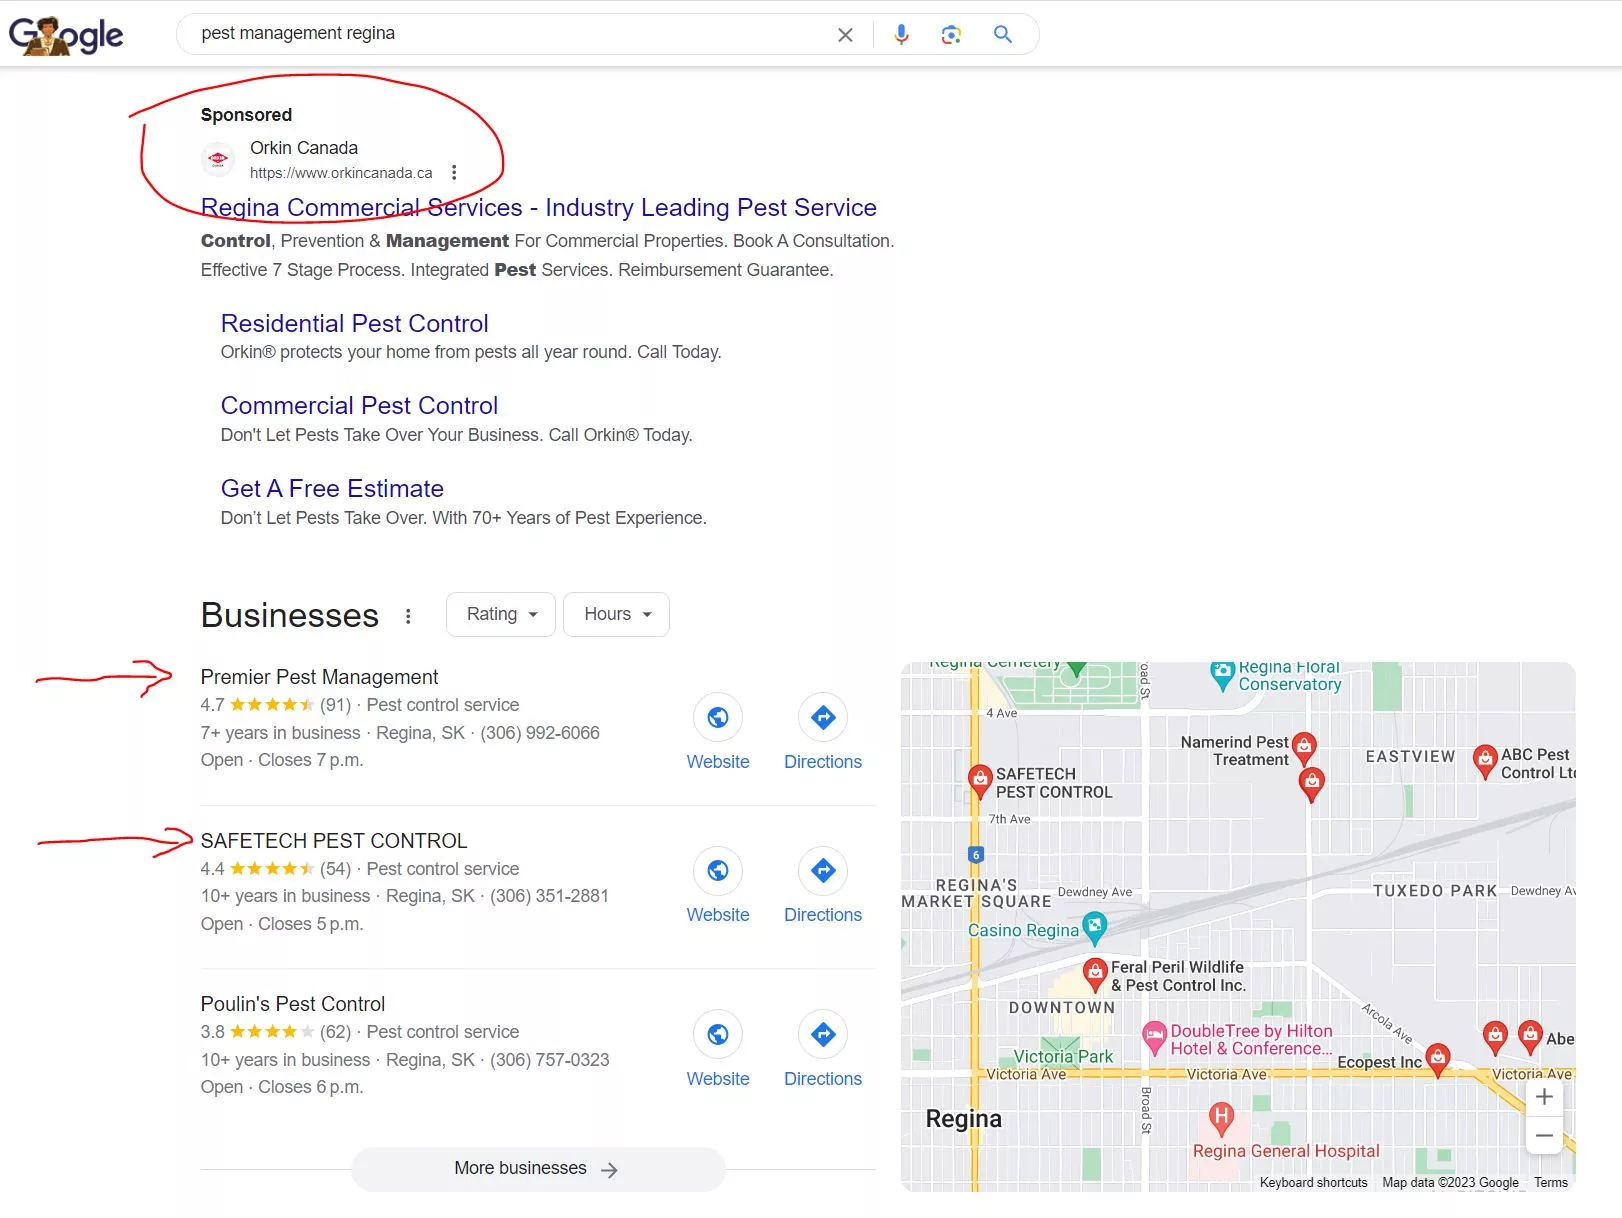The image size is (1622, 1218).
Task: Click into the search input field
Action: click(x=510, y=34)
